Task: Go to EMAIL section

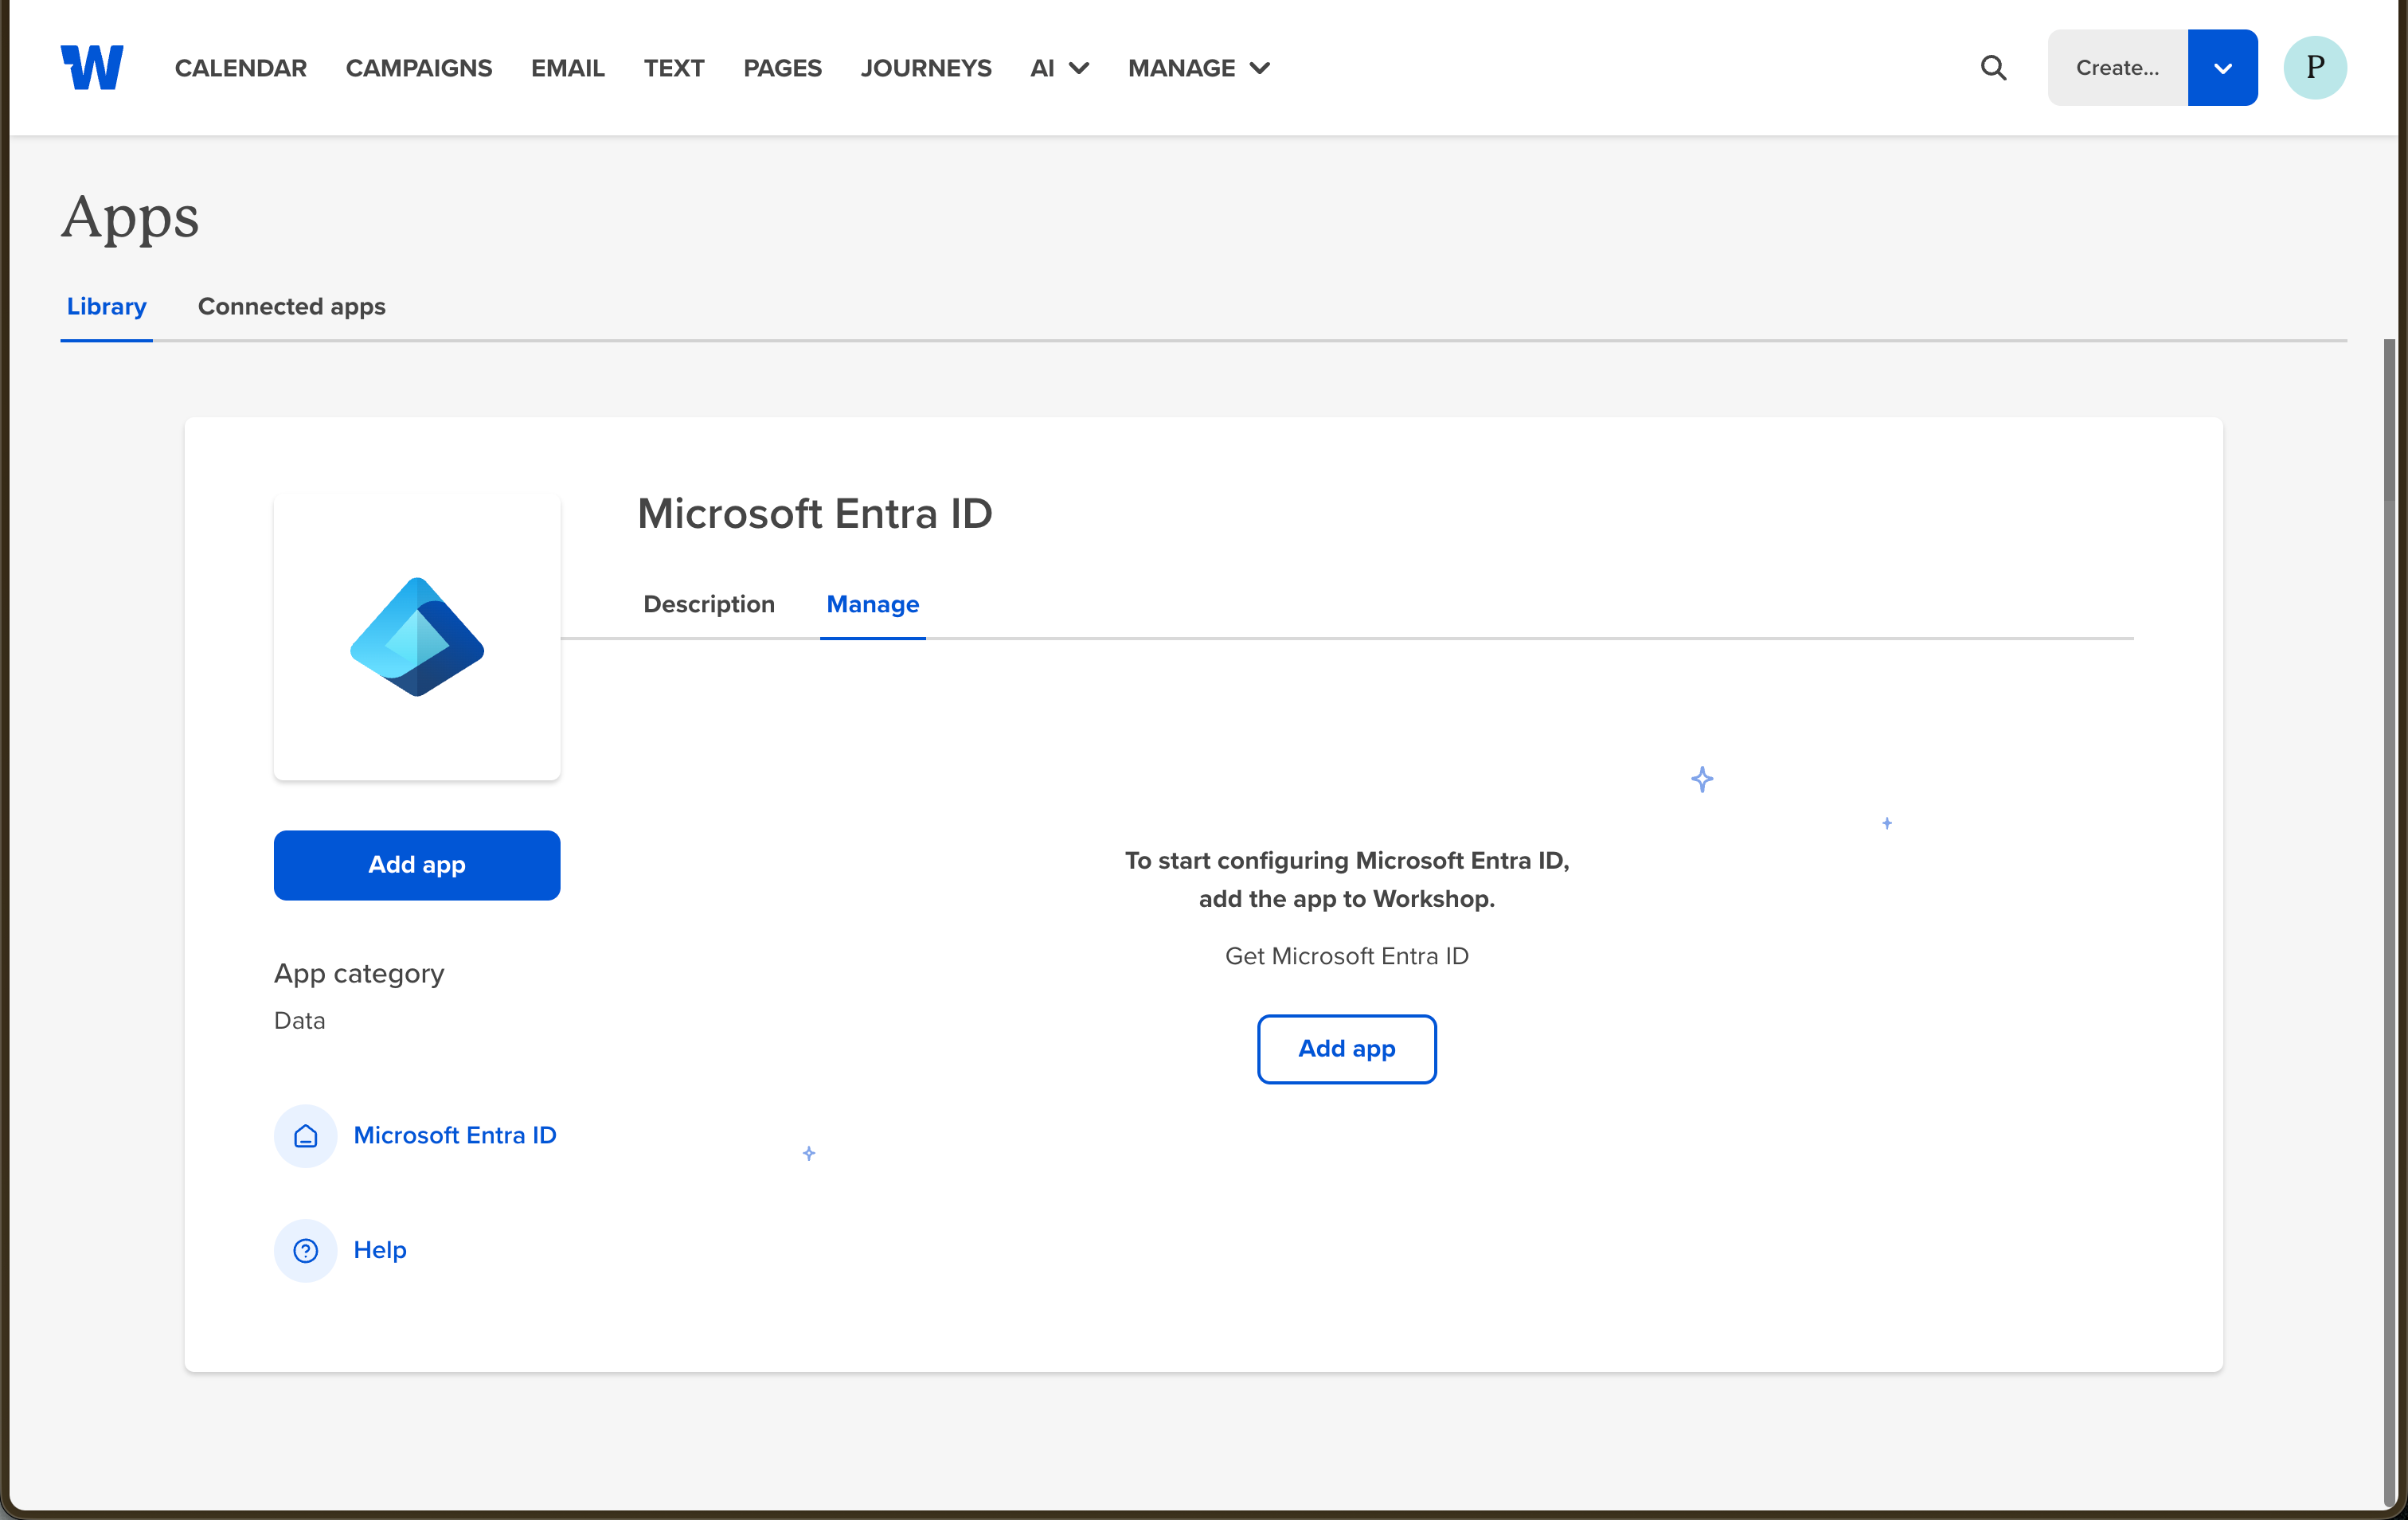Action: [567, 68]
